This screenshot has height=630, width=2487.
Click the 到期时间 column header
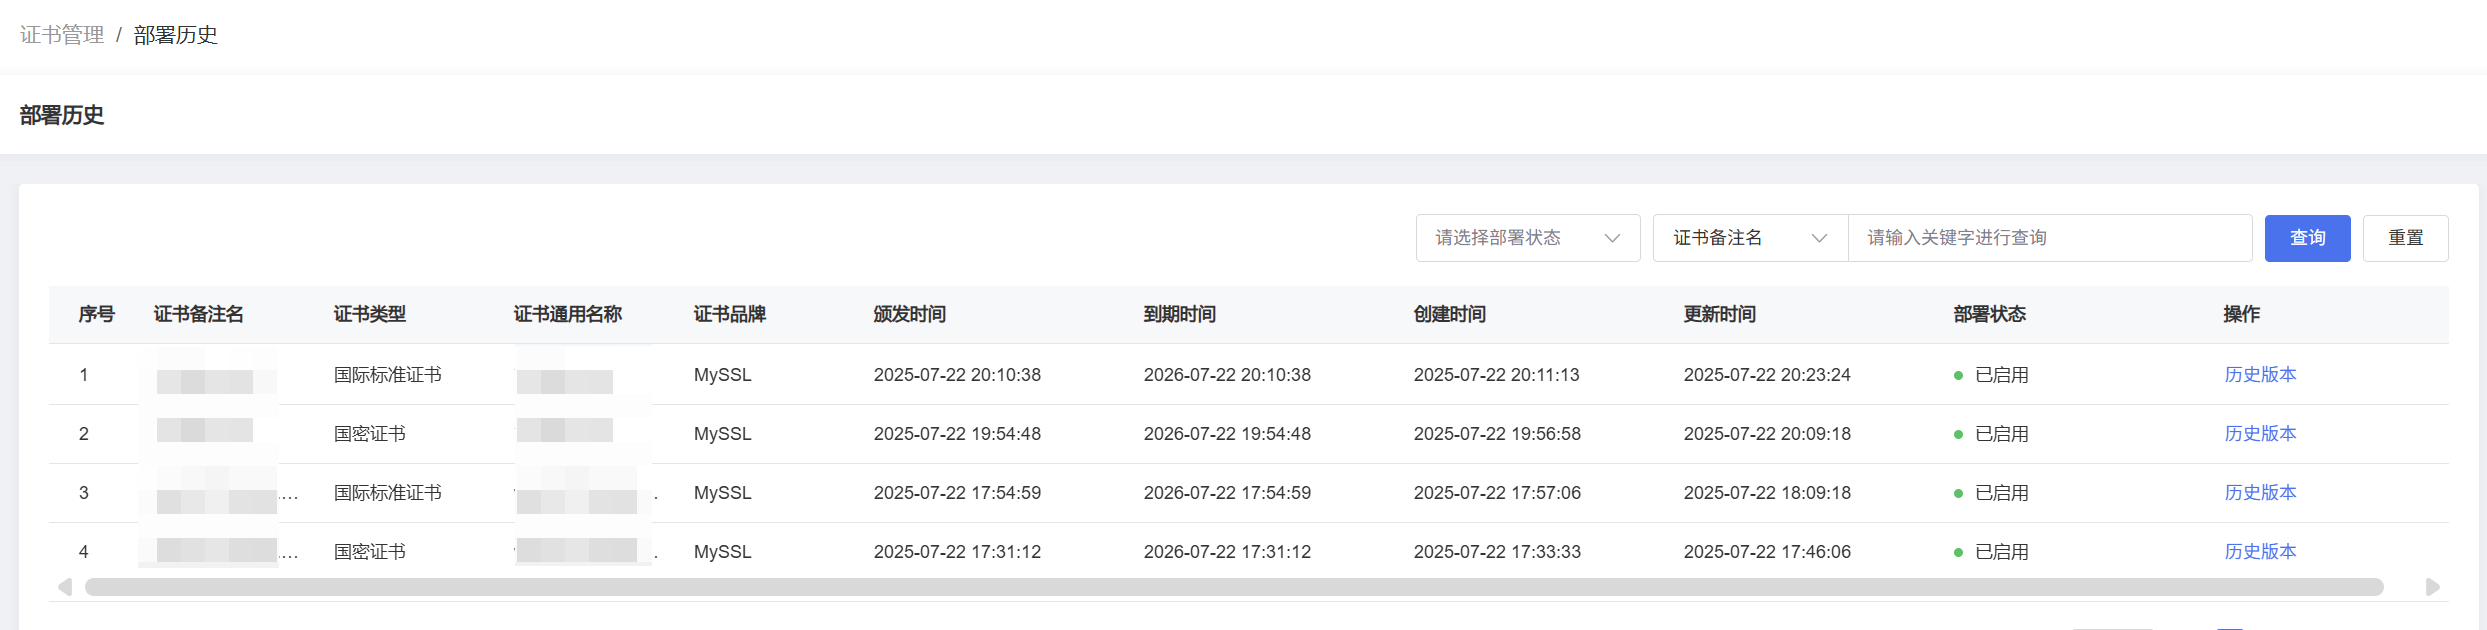(x=1180, y=314)
